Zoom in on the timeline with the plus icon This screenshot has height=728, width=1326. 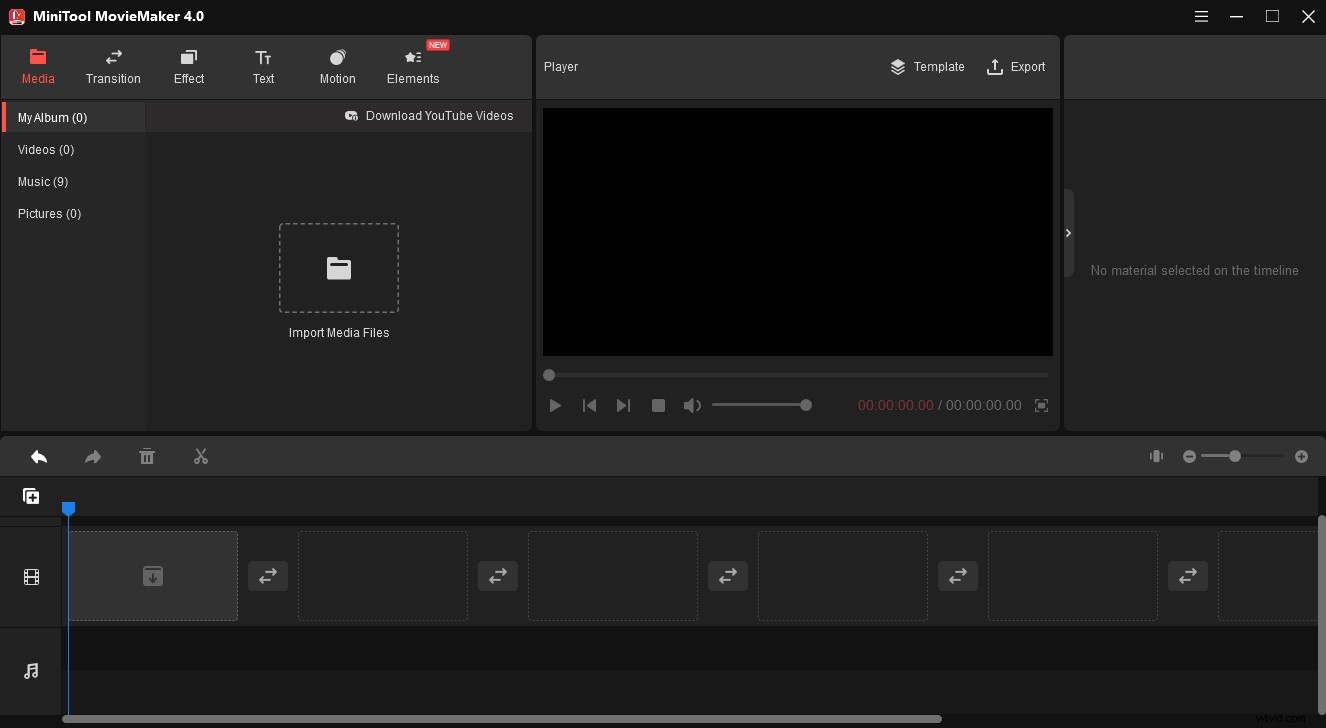pyautogui.click(x=1302, y=456)
